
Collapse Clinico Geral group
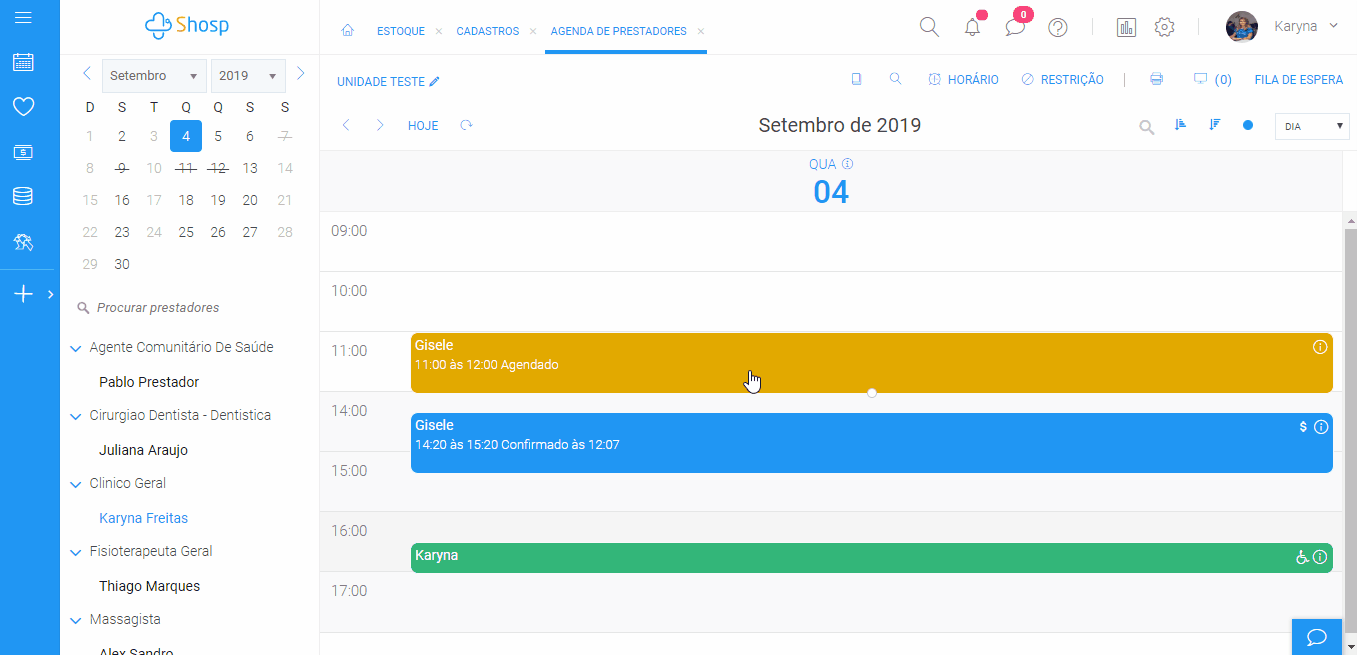[x=75, y=484]
